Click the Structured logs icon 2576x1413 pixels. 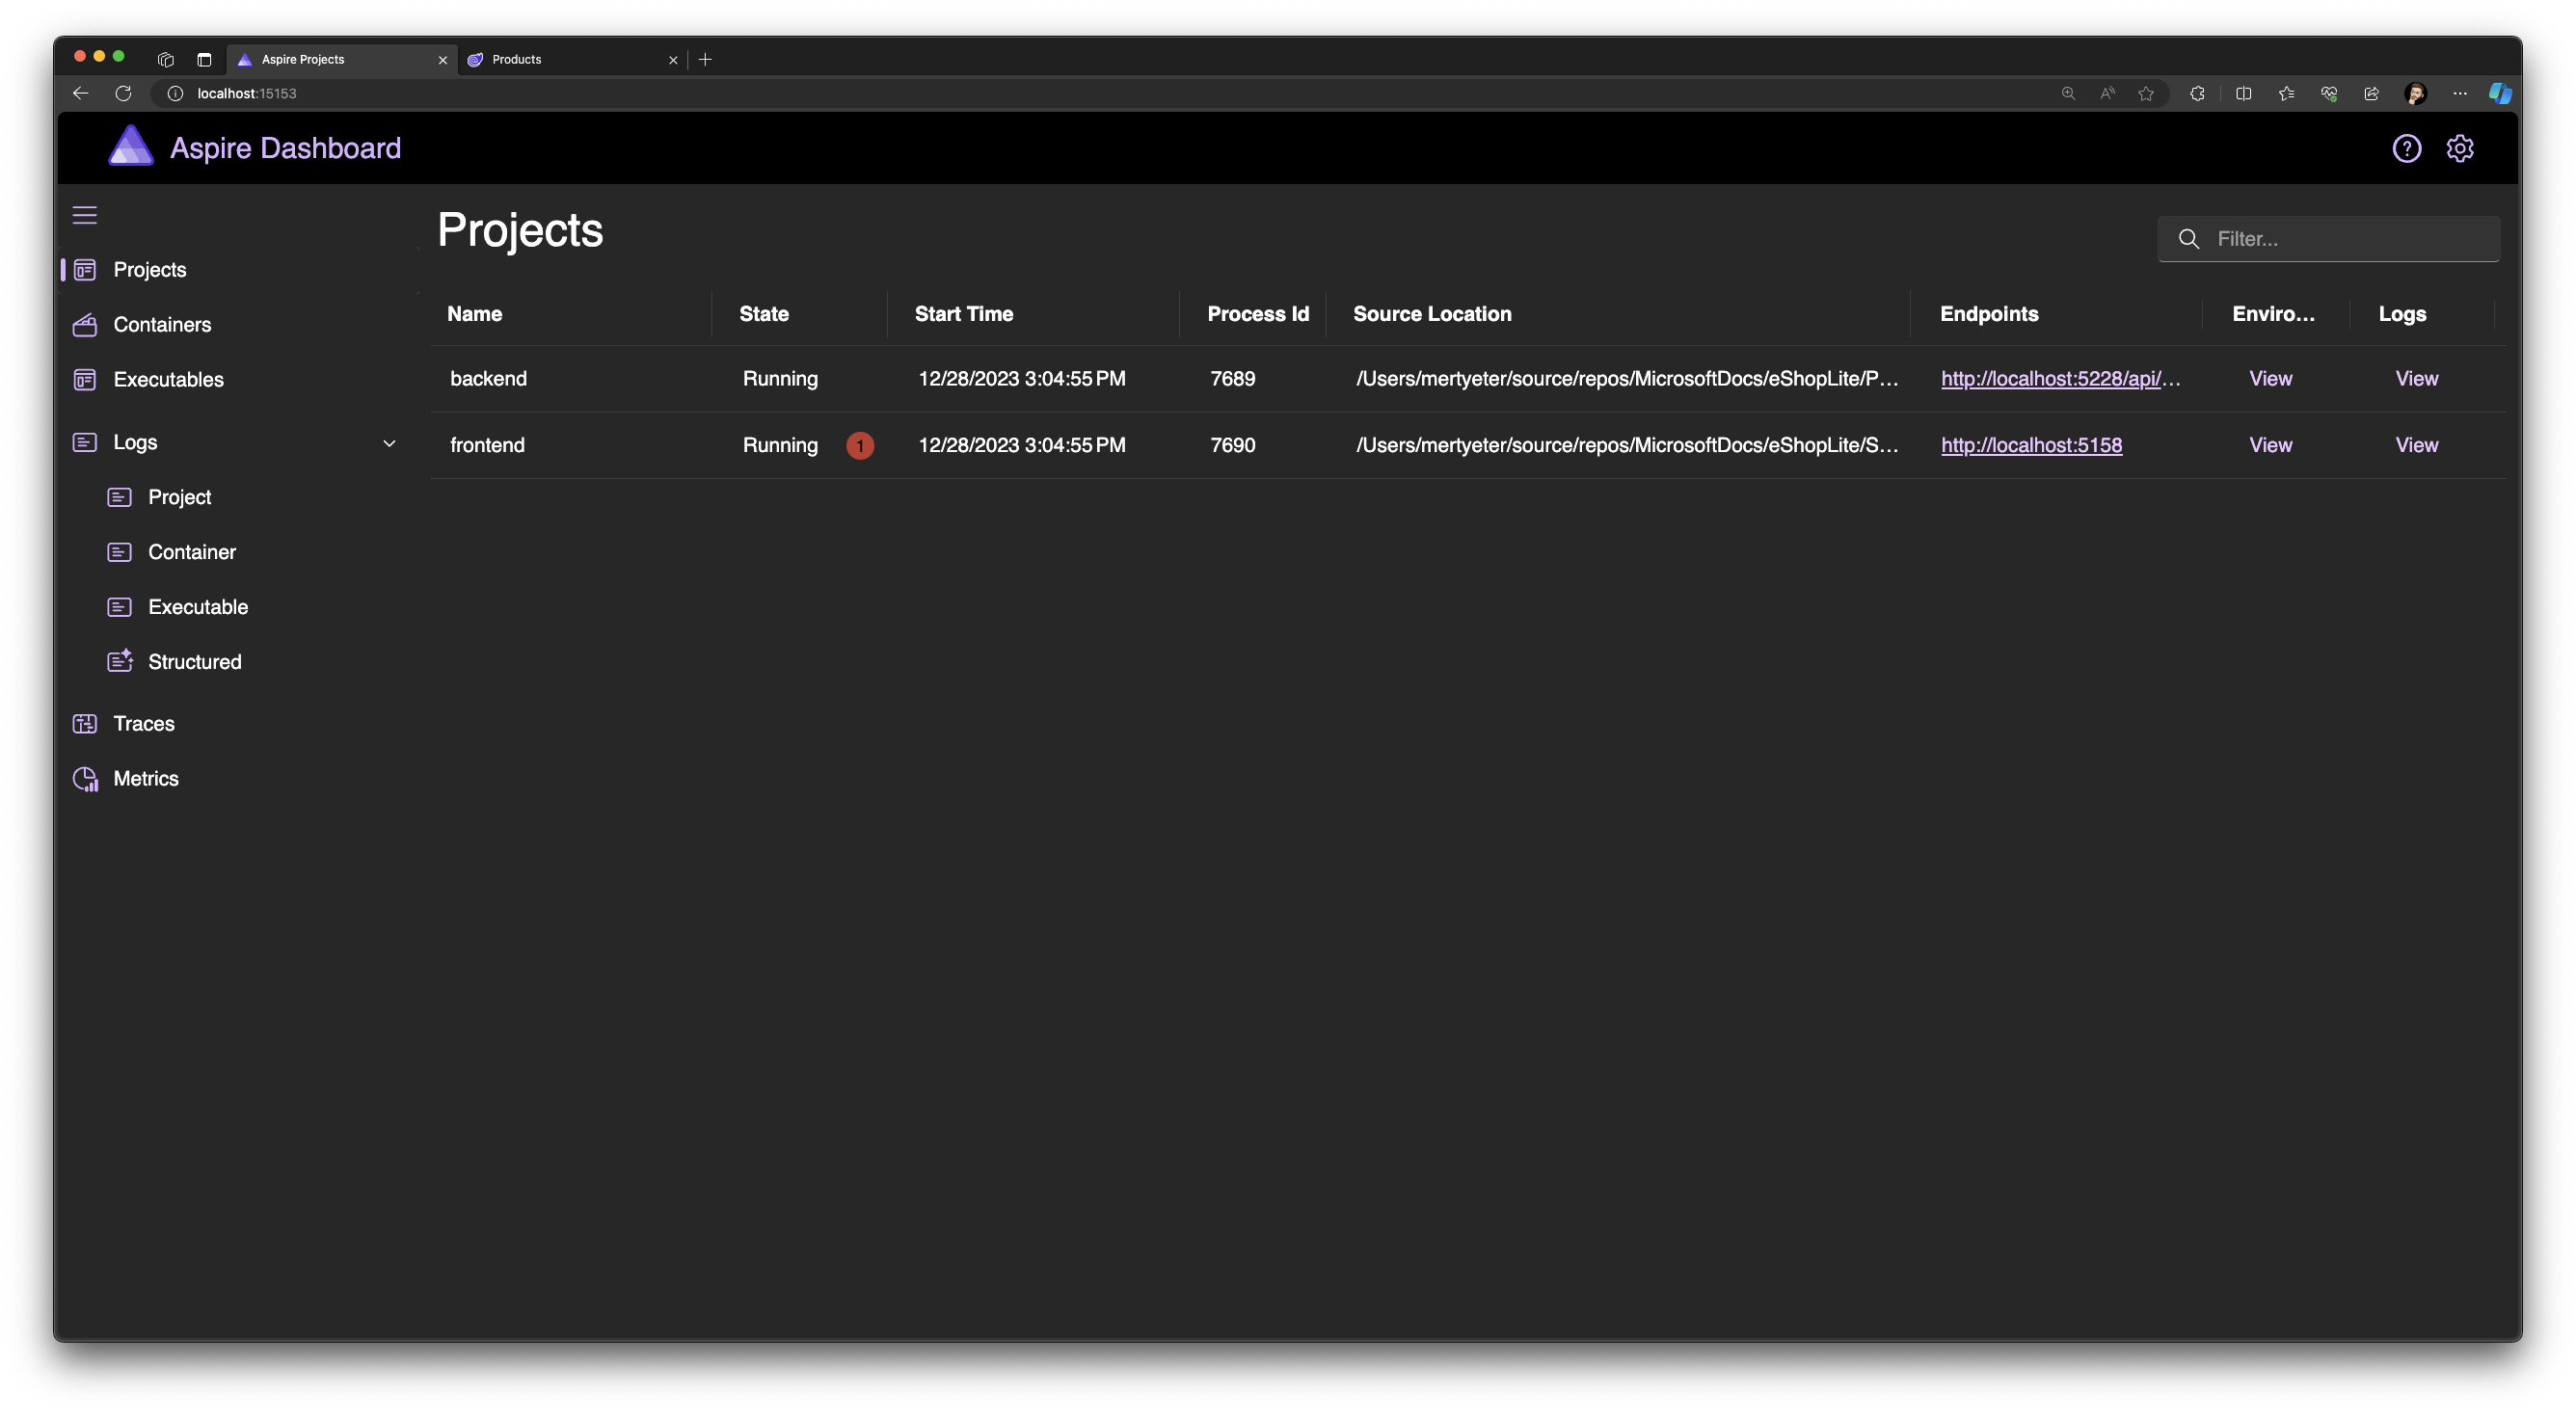click(x=120, y=661)
